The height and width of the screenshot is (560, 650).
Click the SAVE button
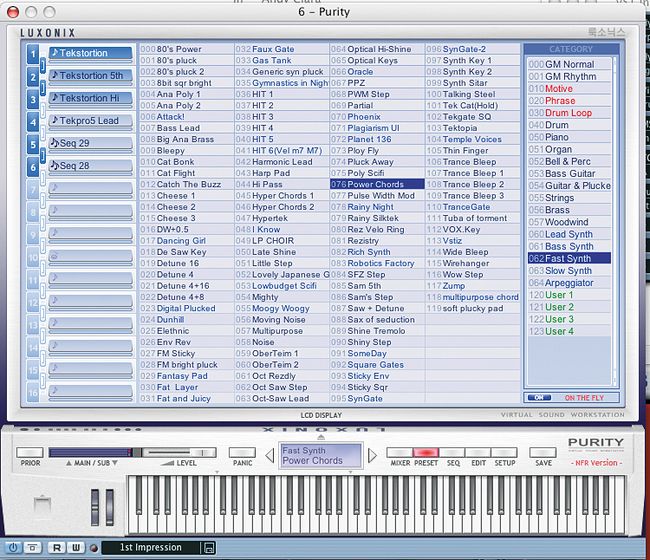543,452
